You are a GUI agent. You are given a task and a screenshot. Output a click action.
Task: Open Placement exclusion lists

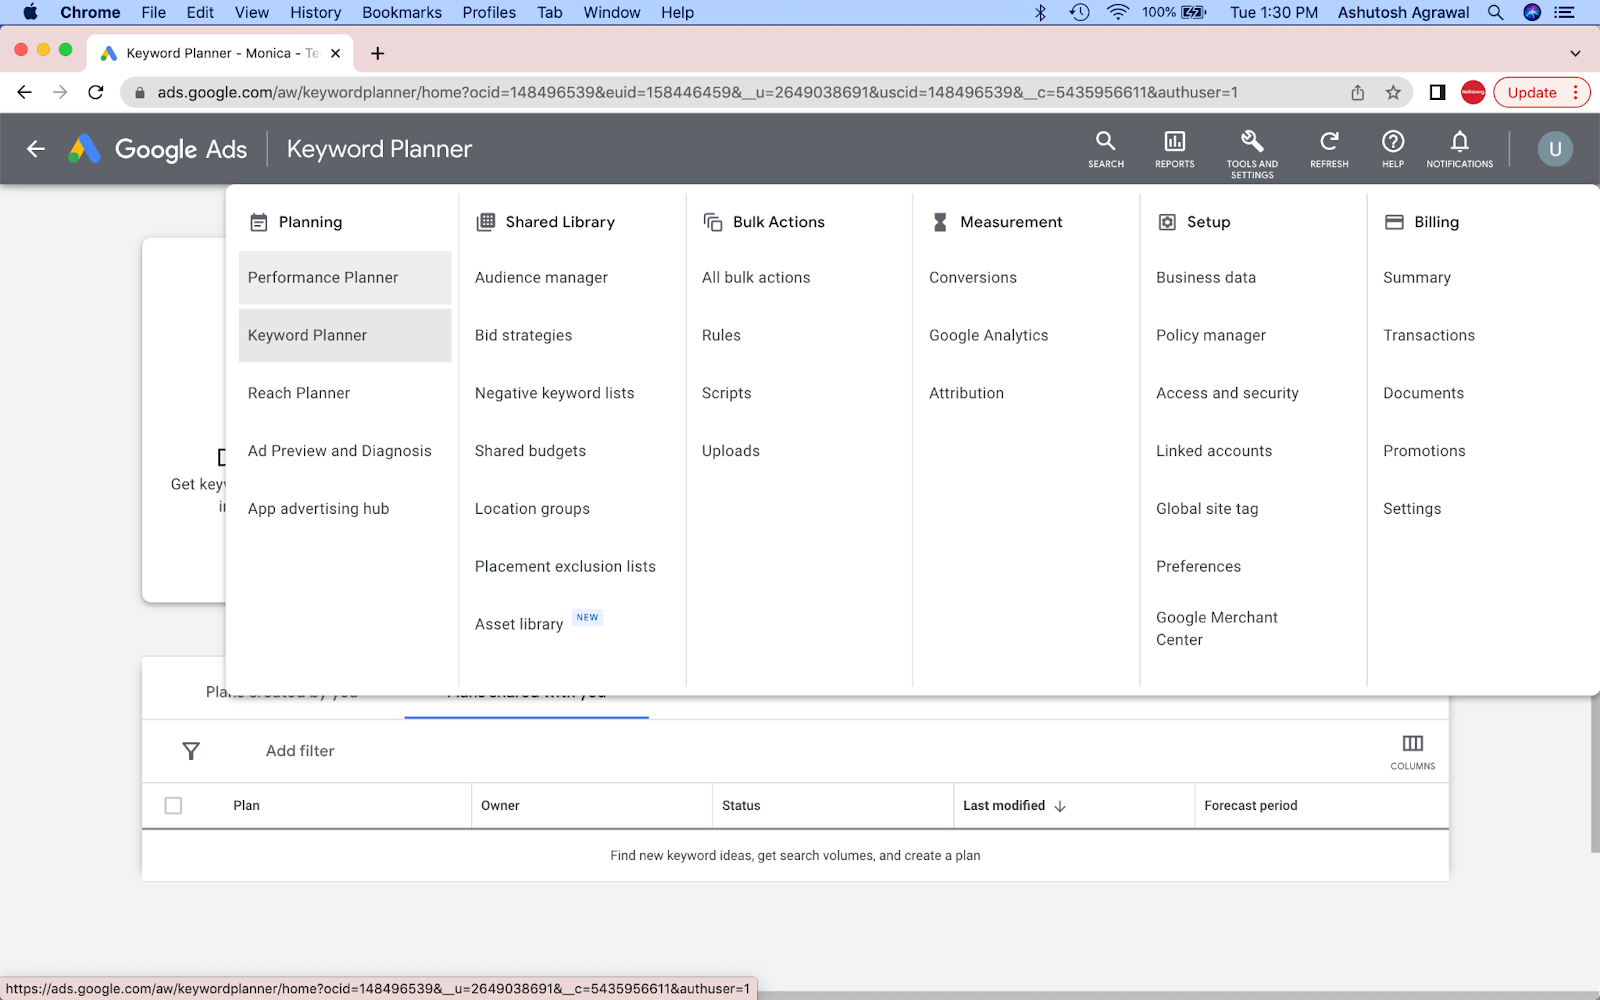[565, 566]
